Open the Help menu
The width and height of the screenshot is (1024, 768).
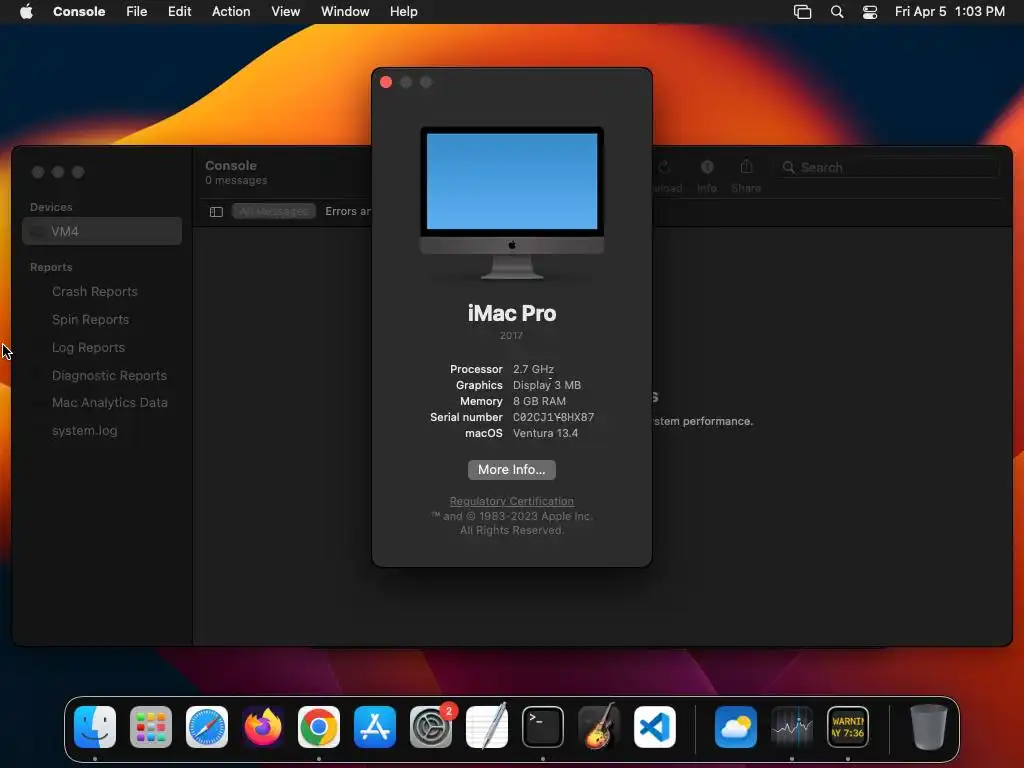coord(404,12)
